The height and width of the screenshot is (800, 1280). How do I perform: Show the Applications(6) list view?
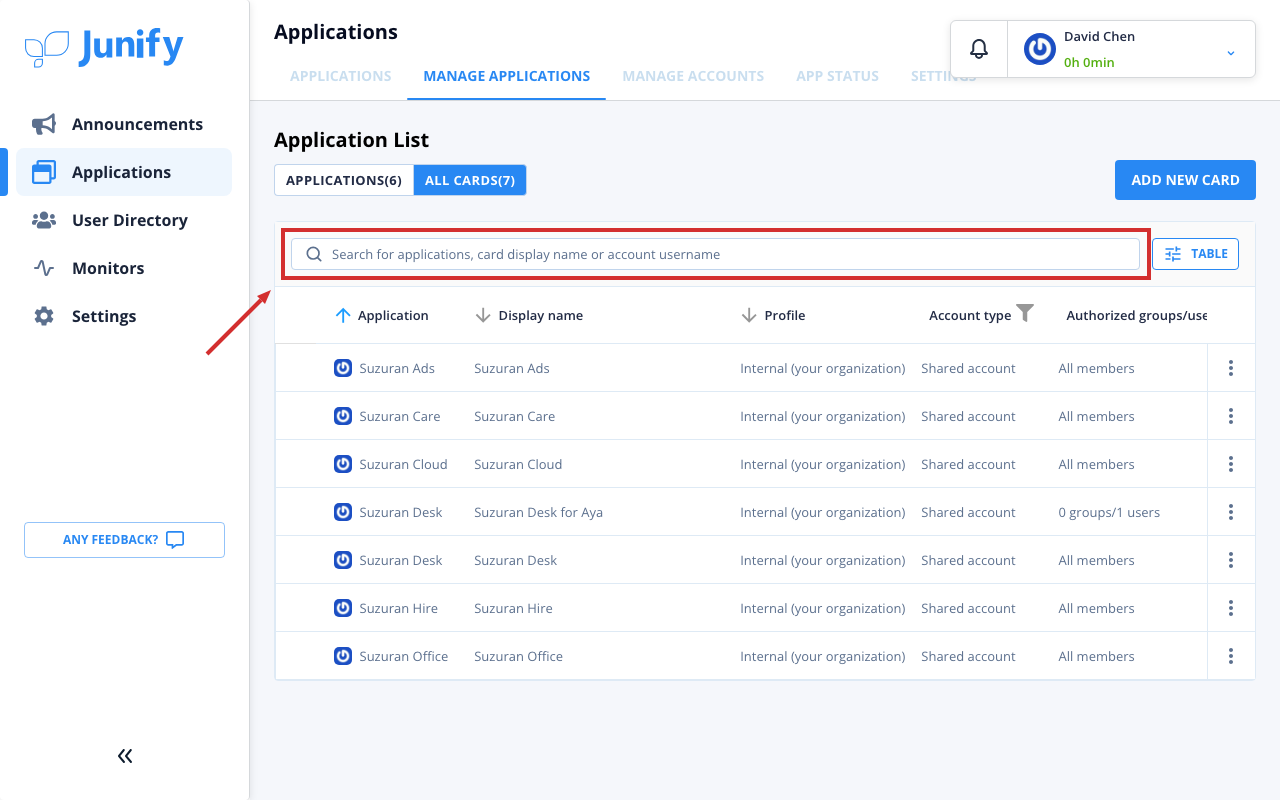click(344, 180)
